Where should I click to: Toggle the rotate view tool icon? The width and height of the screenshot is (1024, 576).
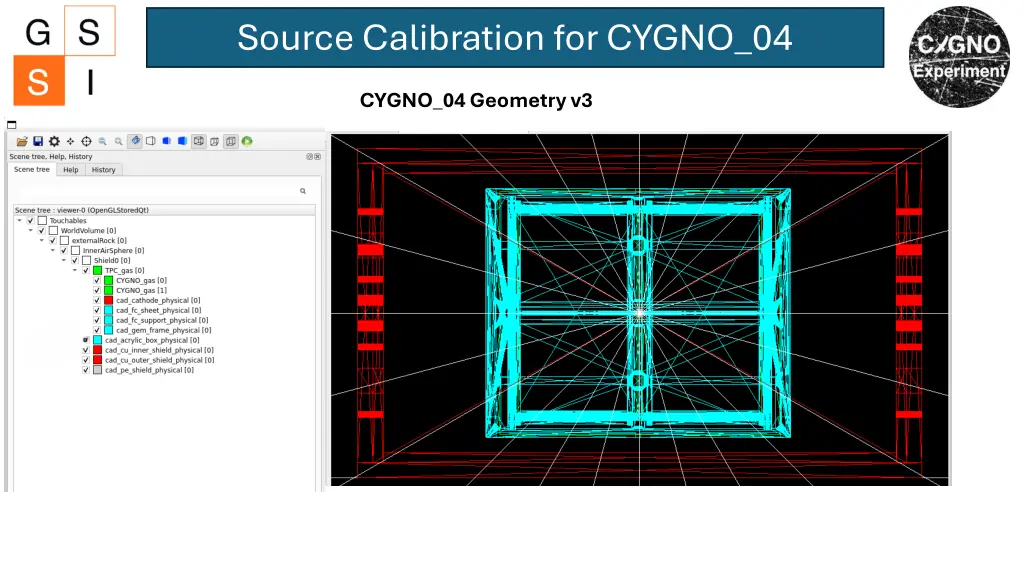tap(135, 142)
